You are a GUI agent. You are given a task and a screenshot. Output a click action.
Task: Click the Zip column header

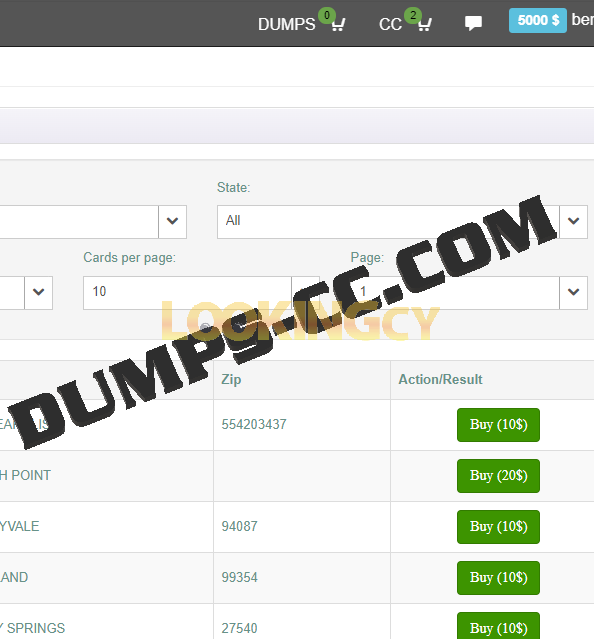[x=231, y=380]
